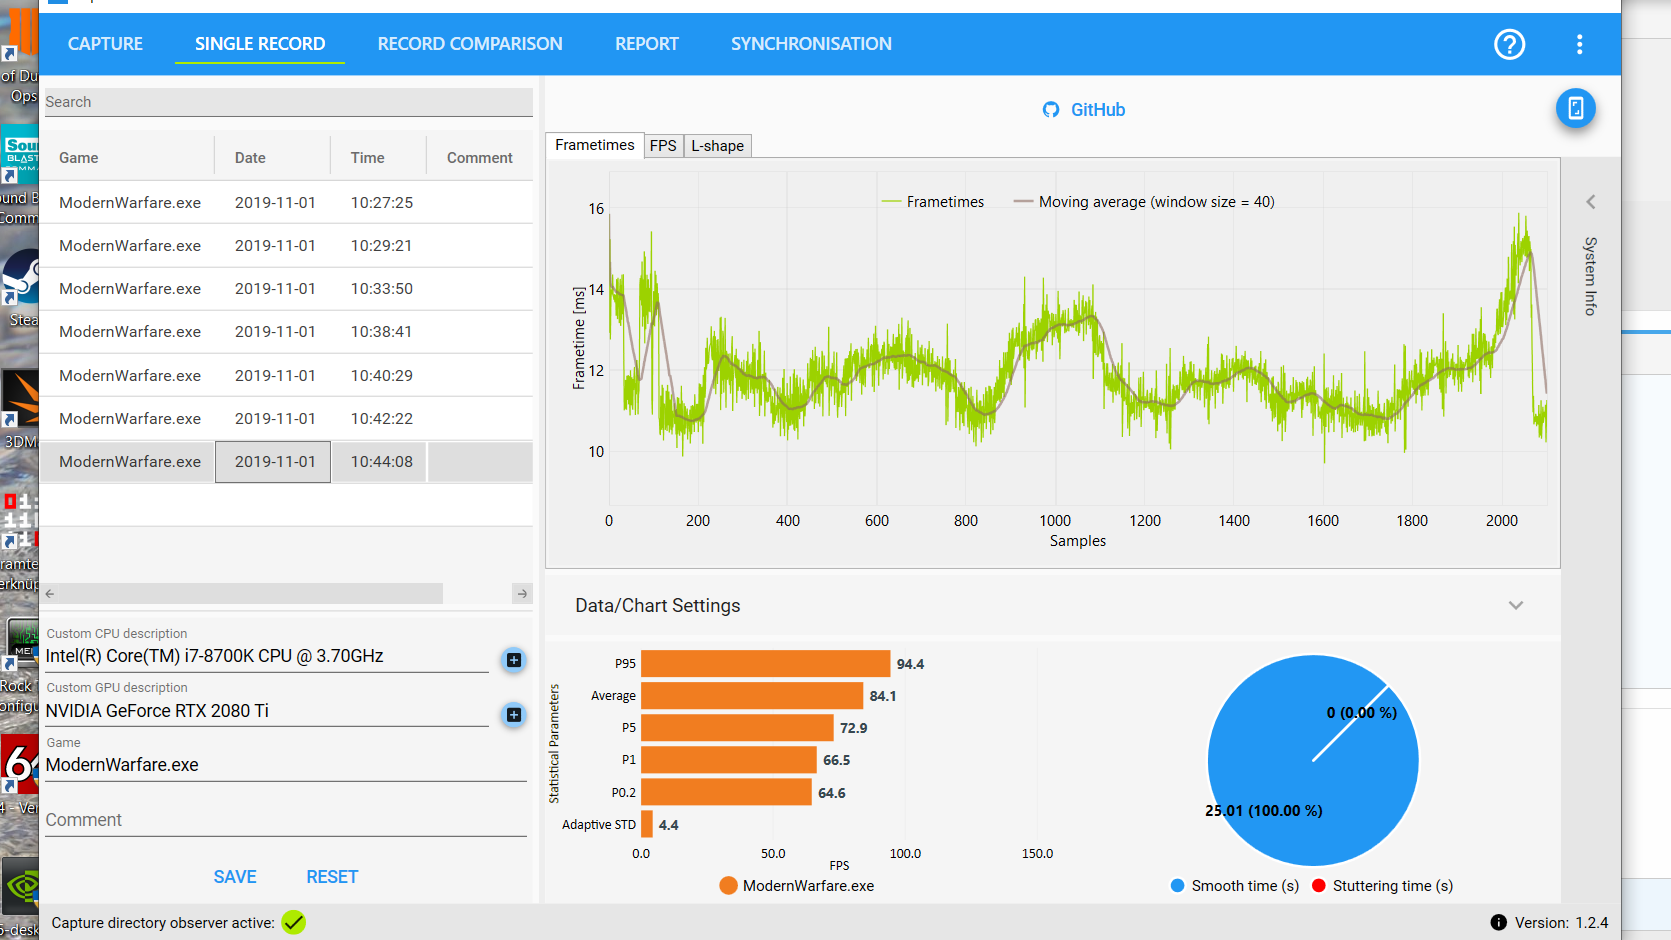This screenshot has height=940, width=1671.
Task: Click the Comment input field
Action: tap(285, 820)
